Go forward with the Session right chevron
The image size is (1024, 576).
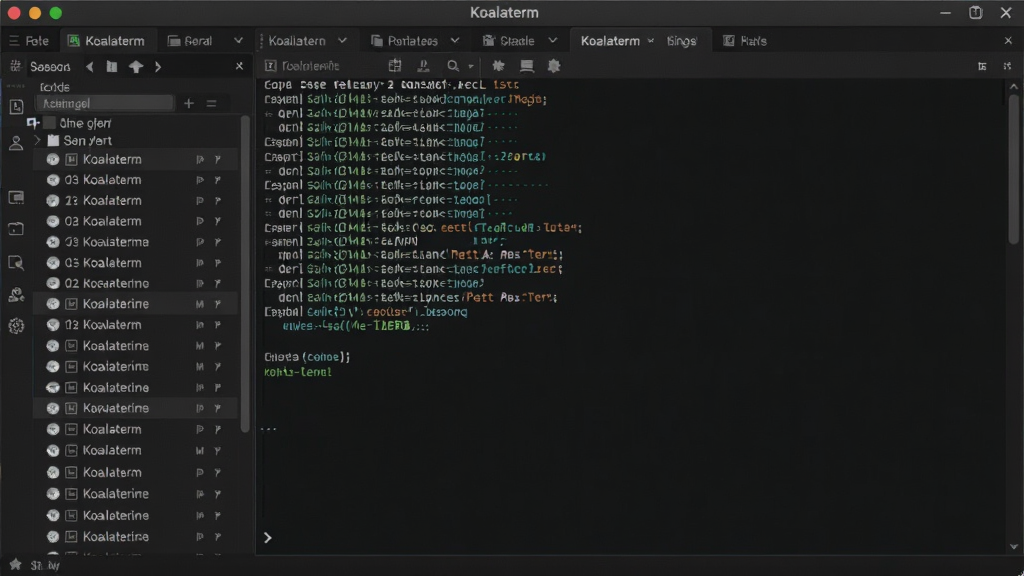[158, 66]
